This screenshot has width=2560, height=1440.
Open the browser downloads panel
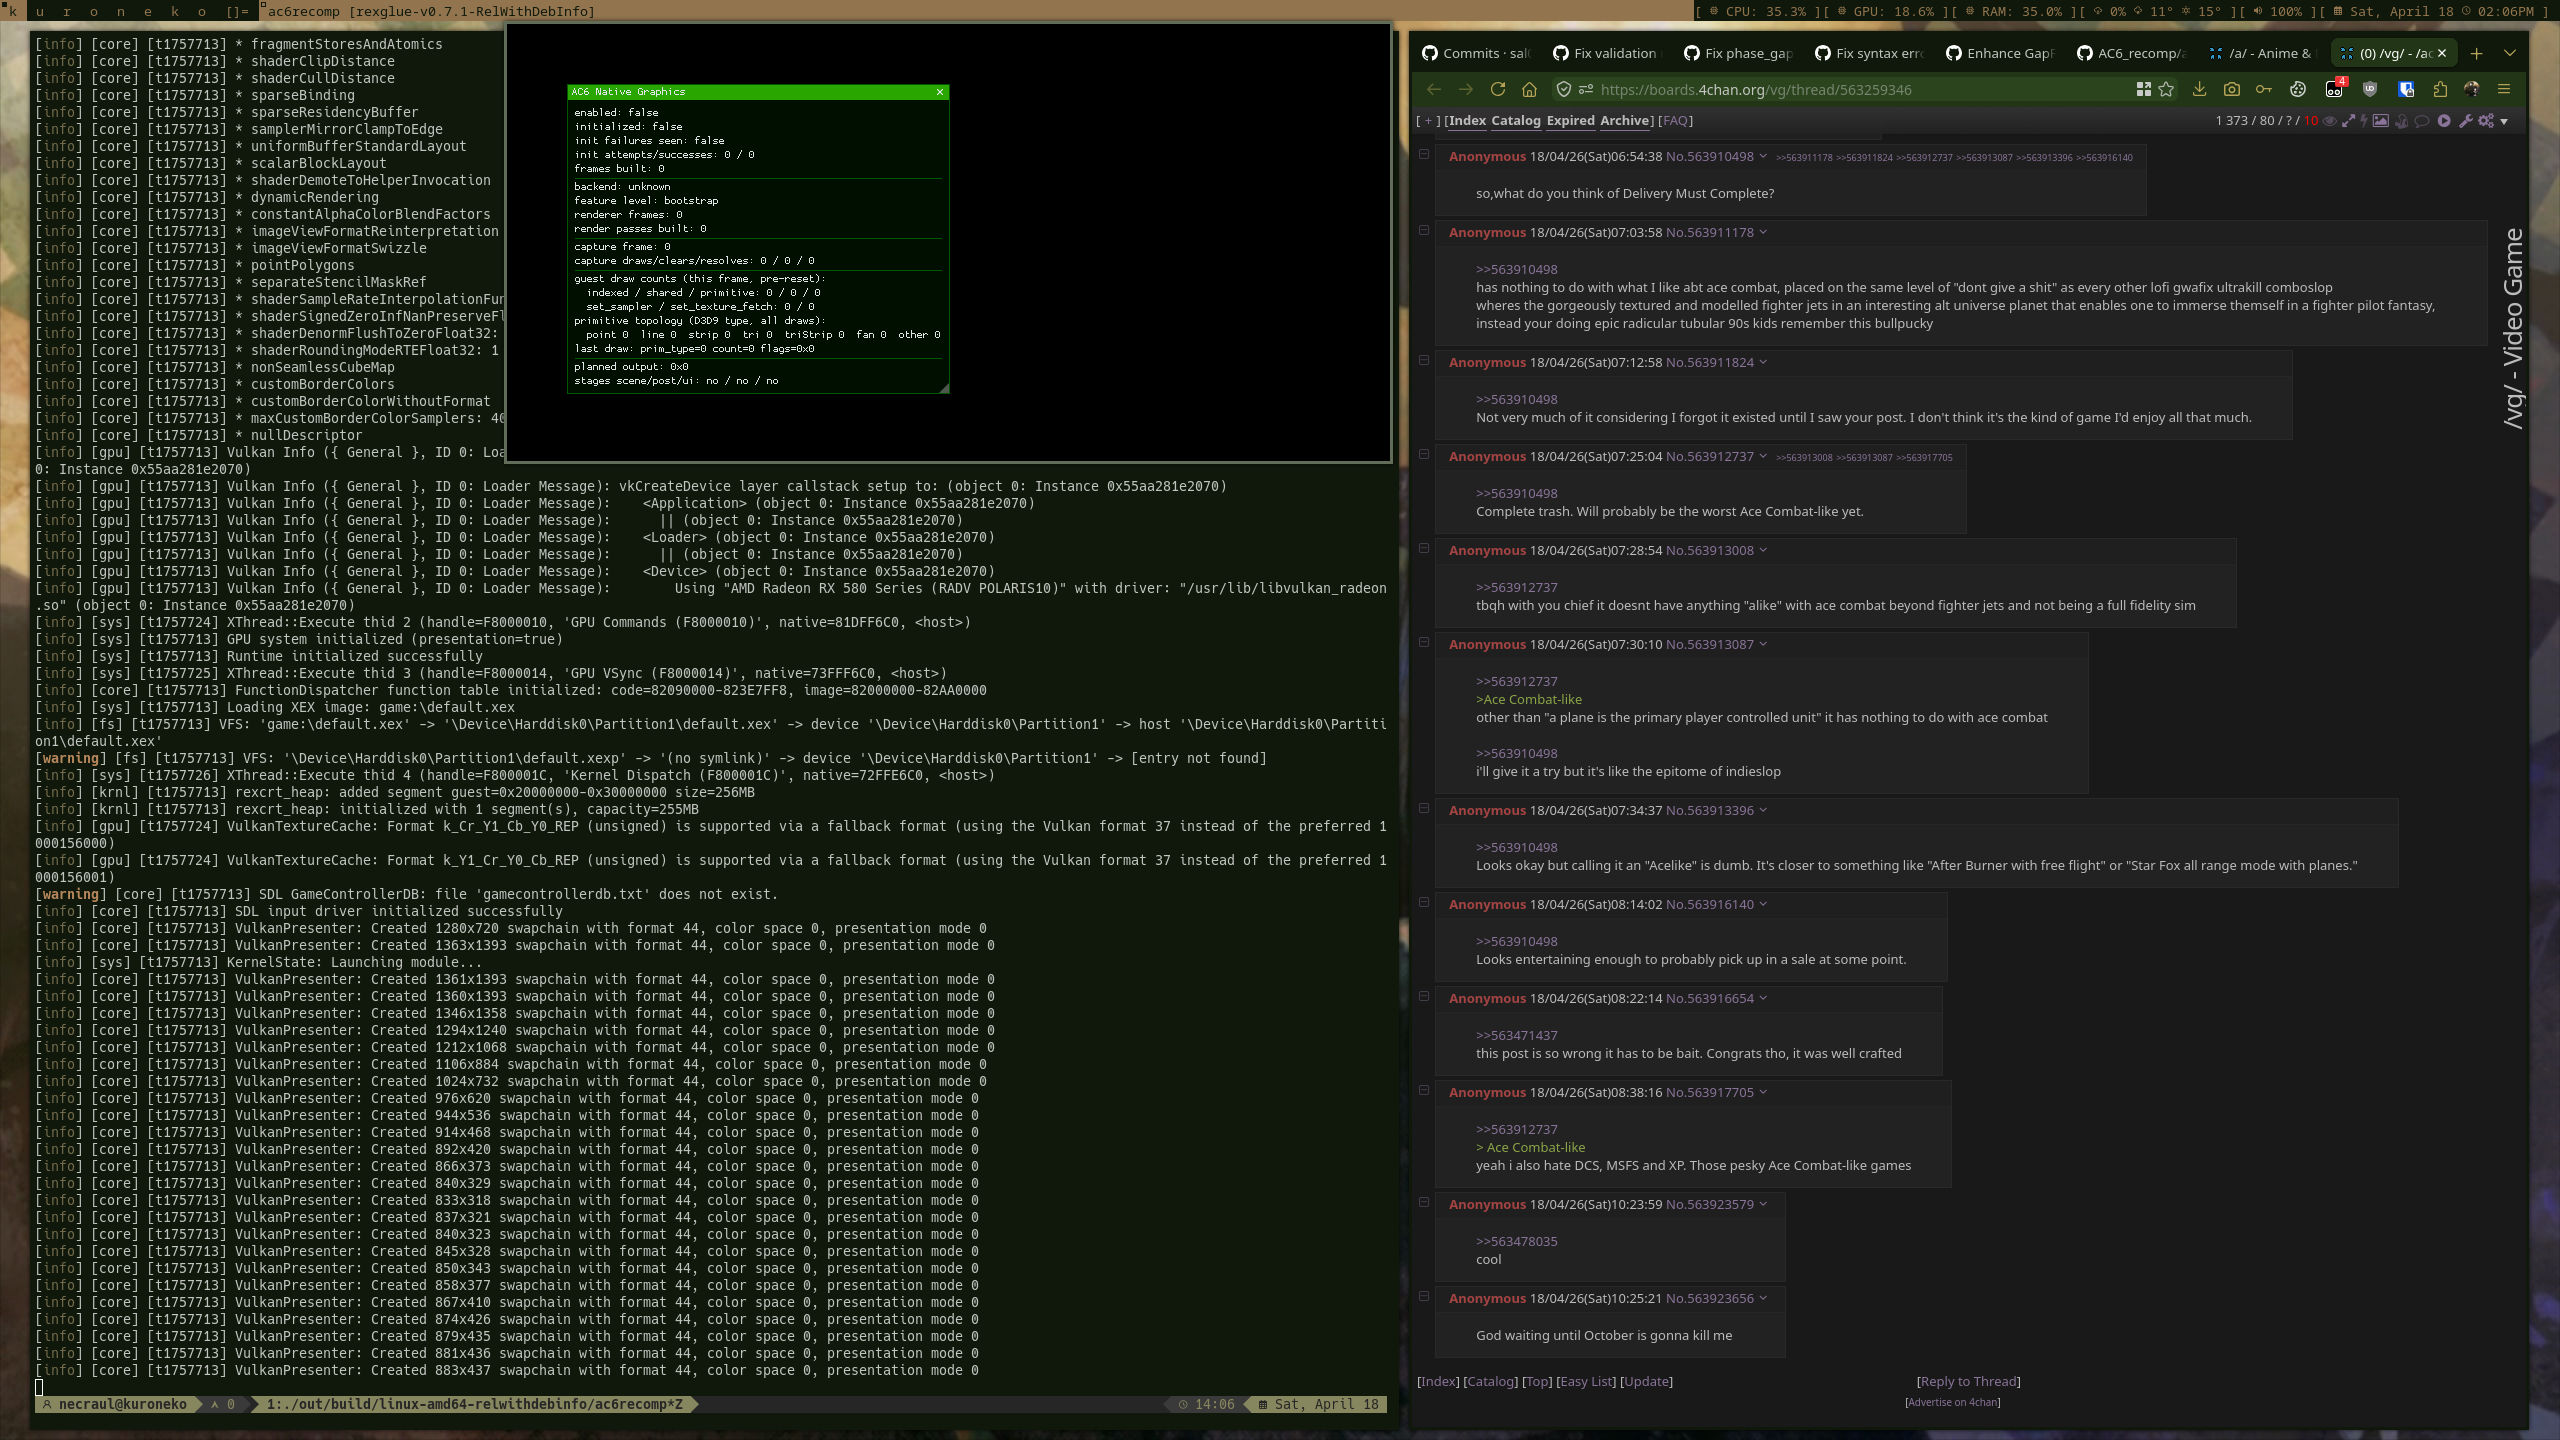pos(2199,89)
